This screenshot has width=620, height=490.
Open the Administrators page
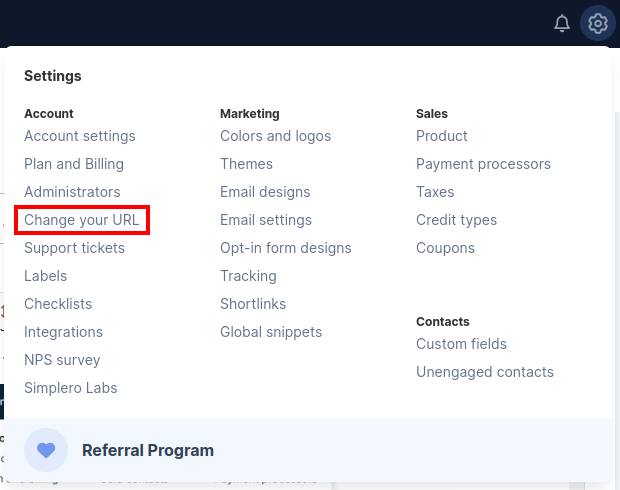[x=72, y=192]
